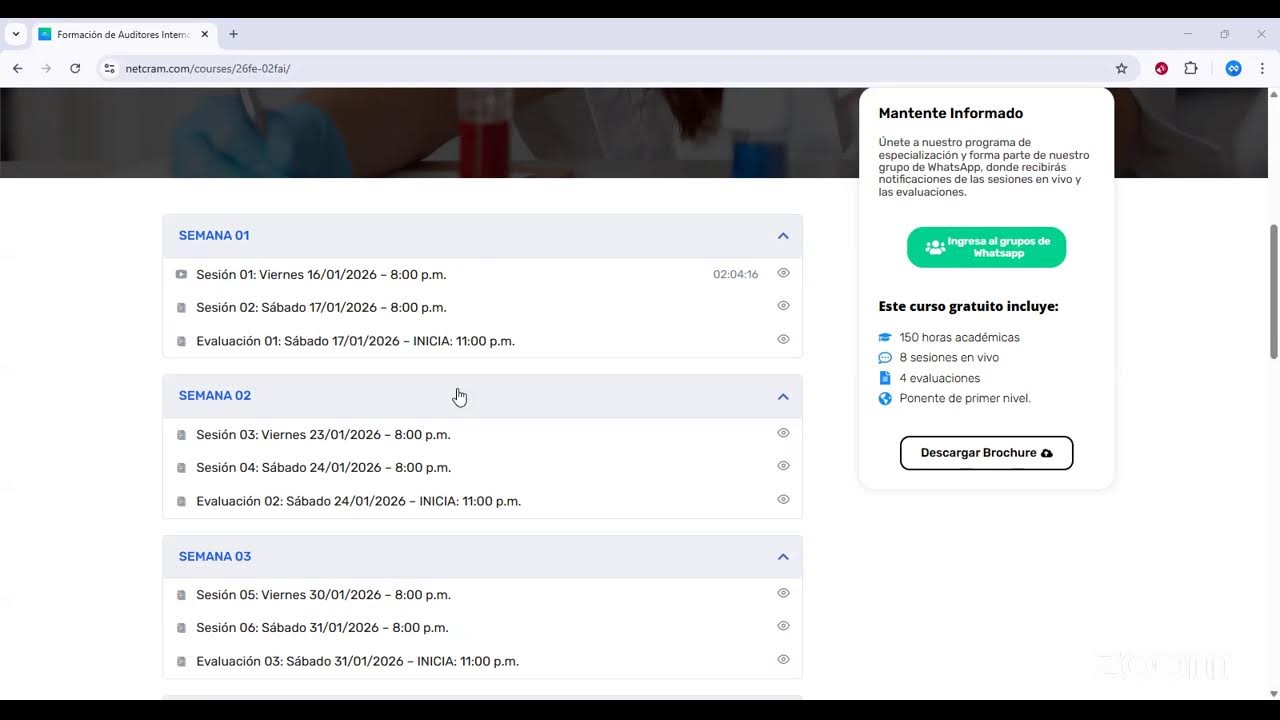Toggle the eye icon for Sesión 02
This screenshot has height=720, width=1280.
(x=784, y=306)
